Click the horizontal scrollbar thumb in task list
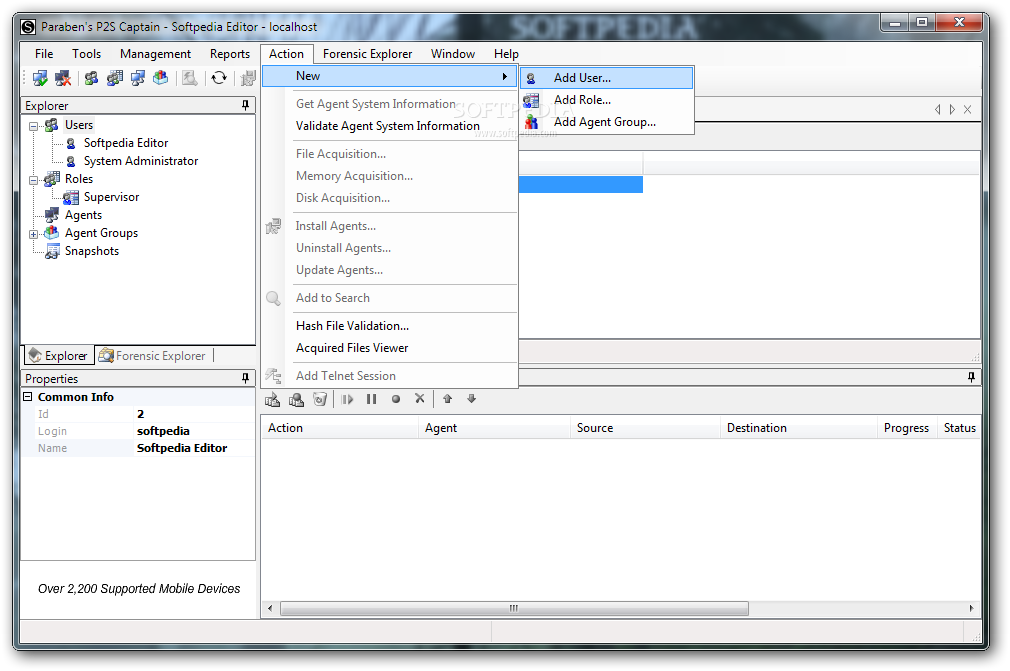 [514, 609]
